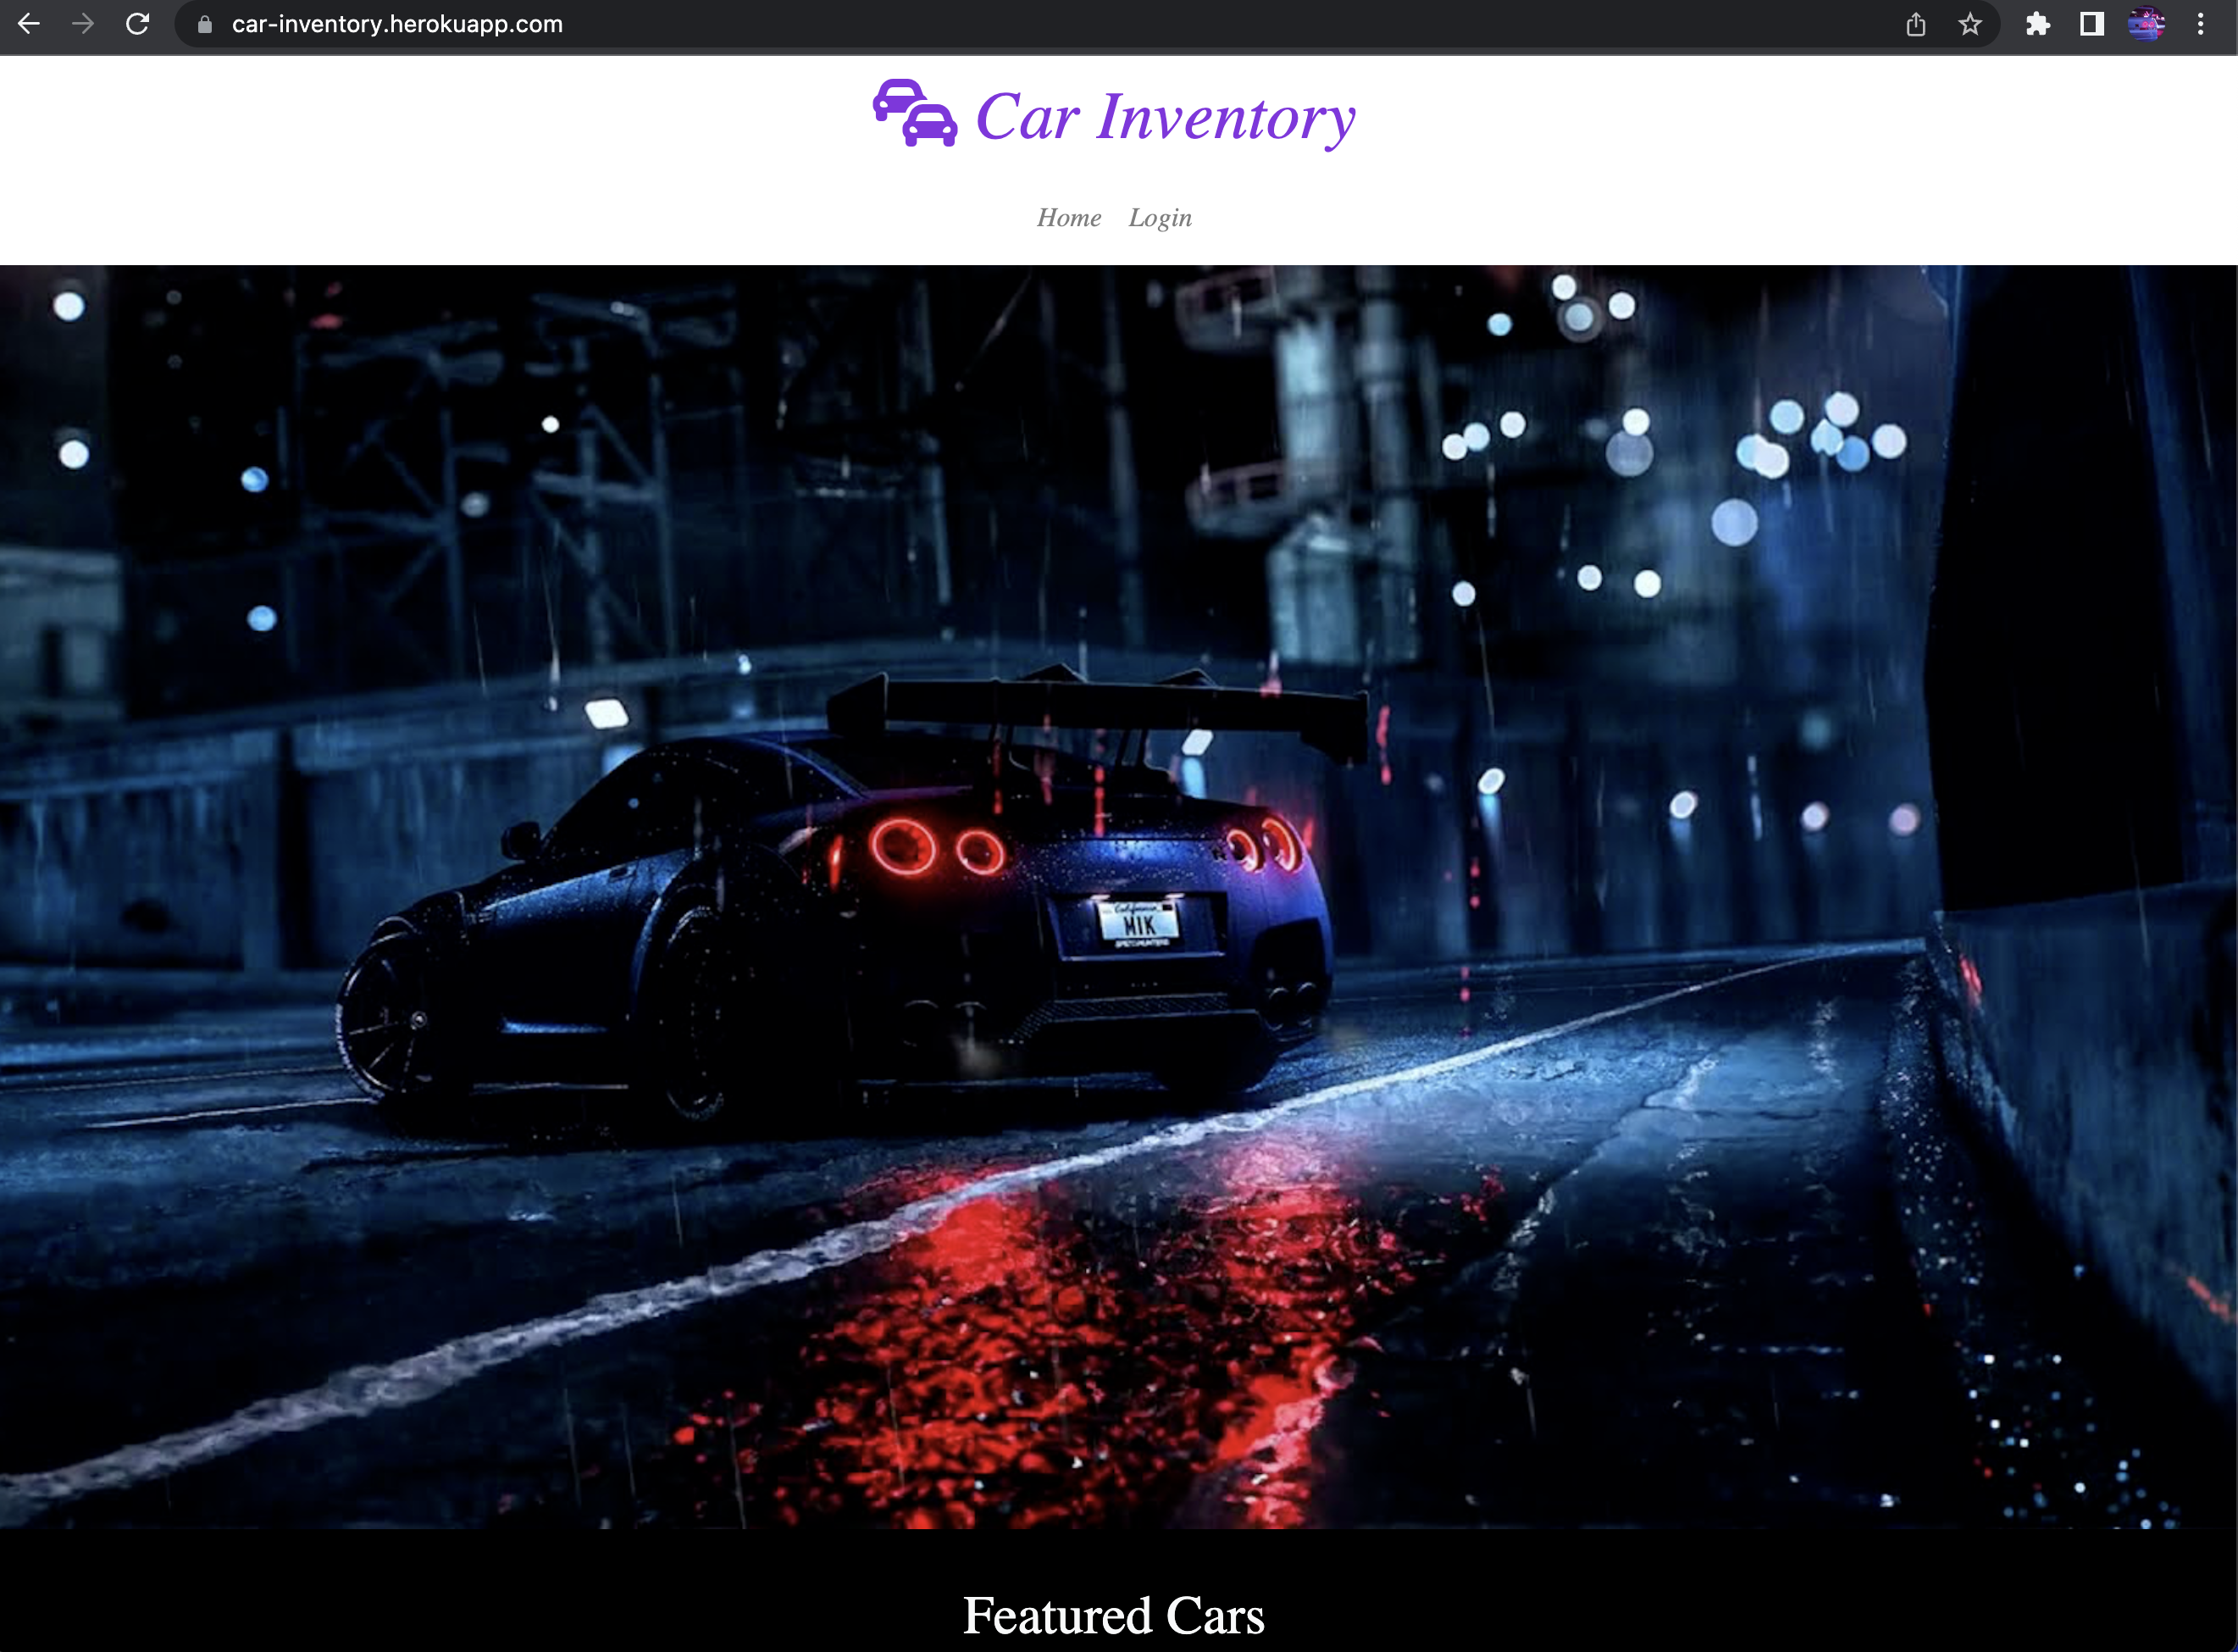The image size is (2238, 1652).
Task: Open the Chrome three-dot menu
Action: coord(2200,24)
